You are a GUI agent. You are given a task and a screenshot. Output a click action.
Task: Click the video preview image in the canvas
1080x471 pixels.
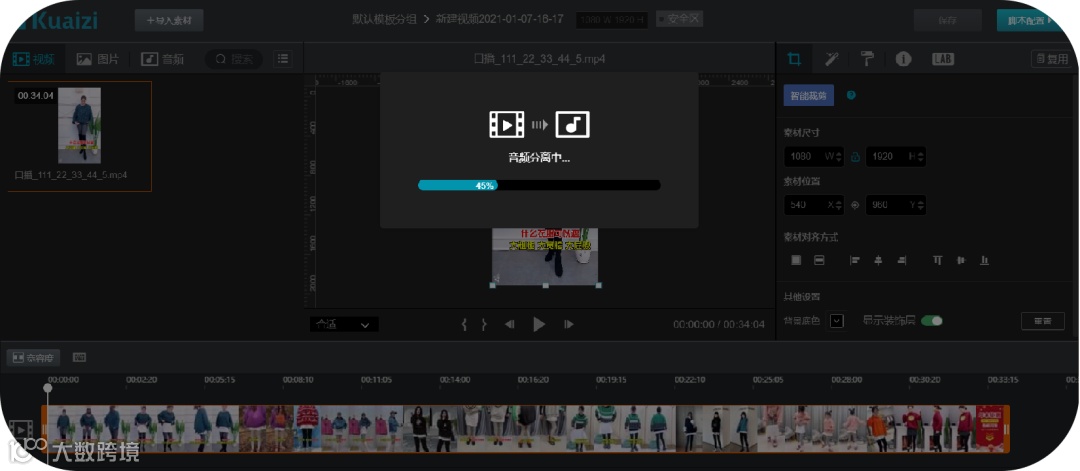[545, 256]
